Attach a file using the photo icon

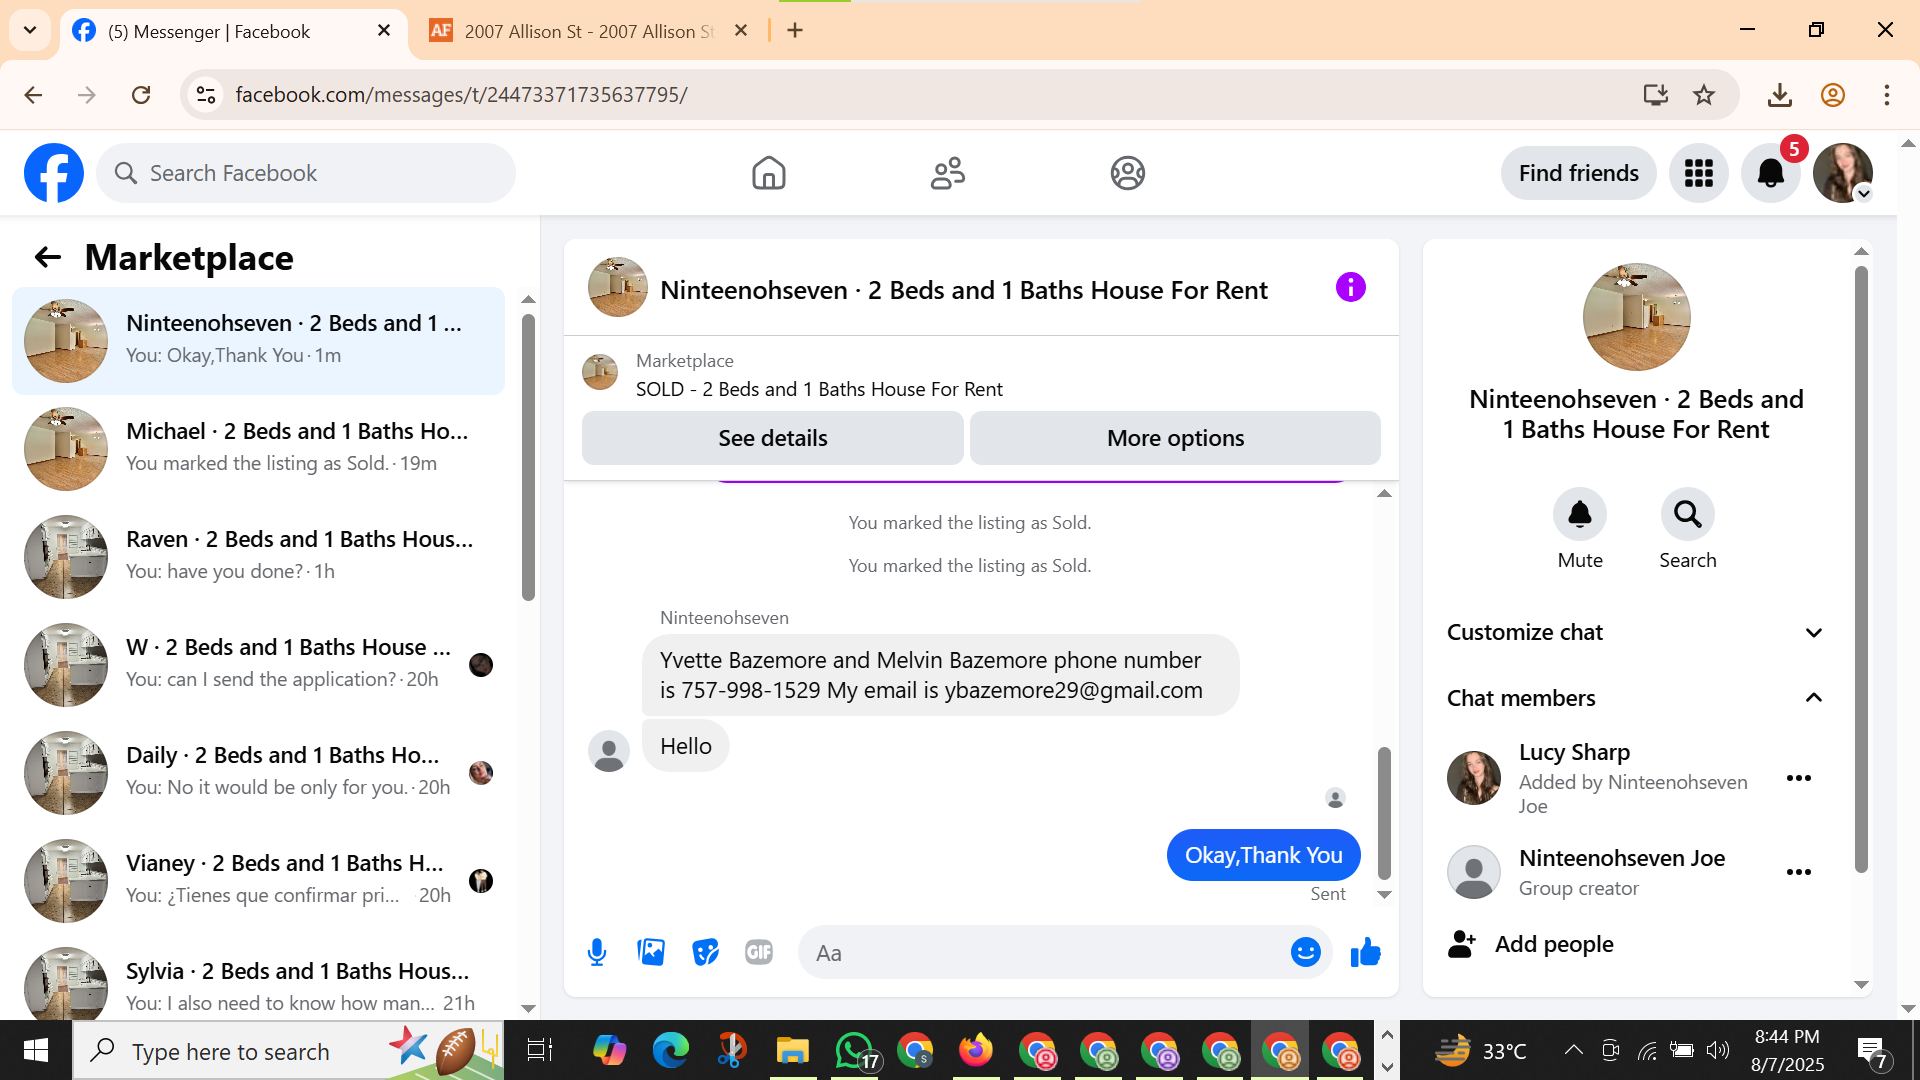pyautogui.click(x=651, y=952)
